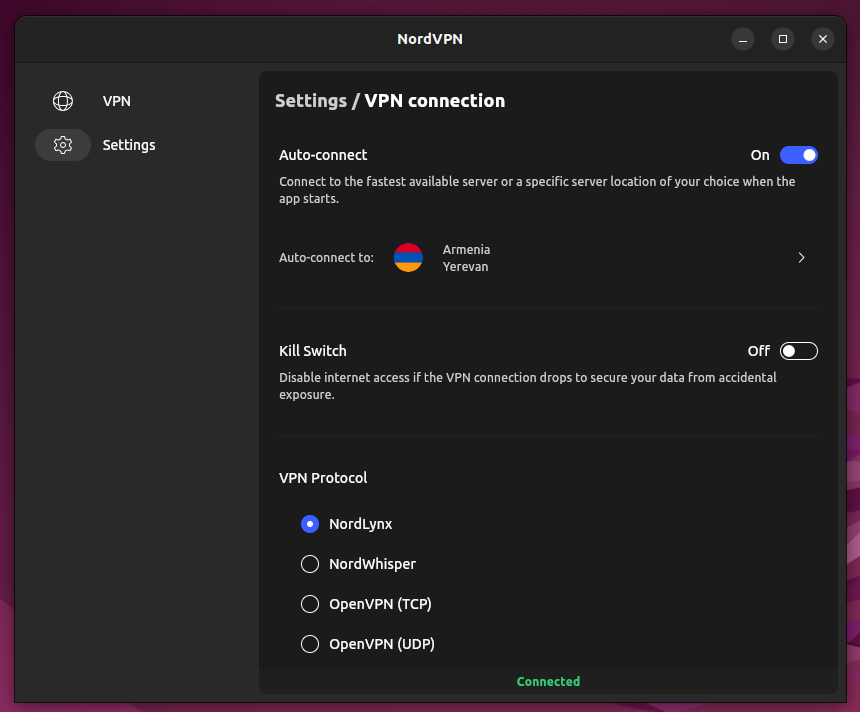The width and height of the screenshot is (860, 712).
Task: Select the Settings label in the sidebar
Action: 129,145
